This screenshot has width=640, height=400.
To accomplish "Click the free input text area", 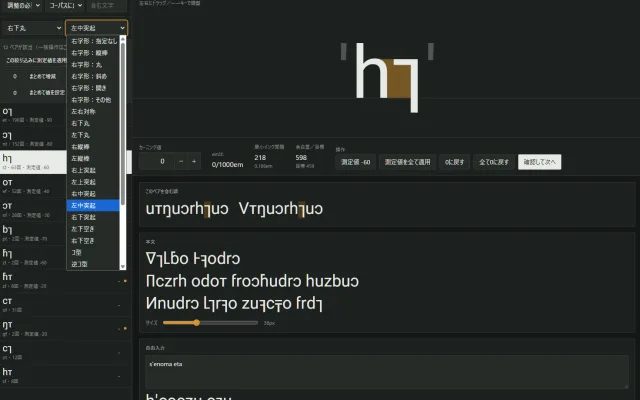I will pos(387,372).
